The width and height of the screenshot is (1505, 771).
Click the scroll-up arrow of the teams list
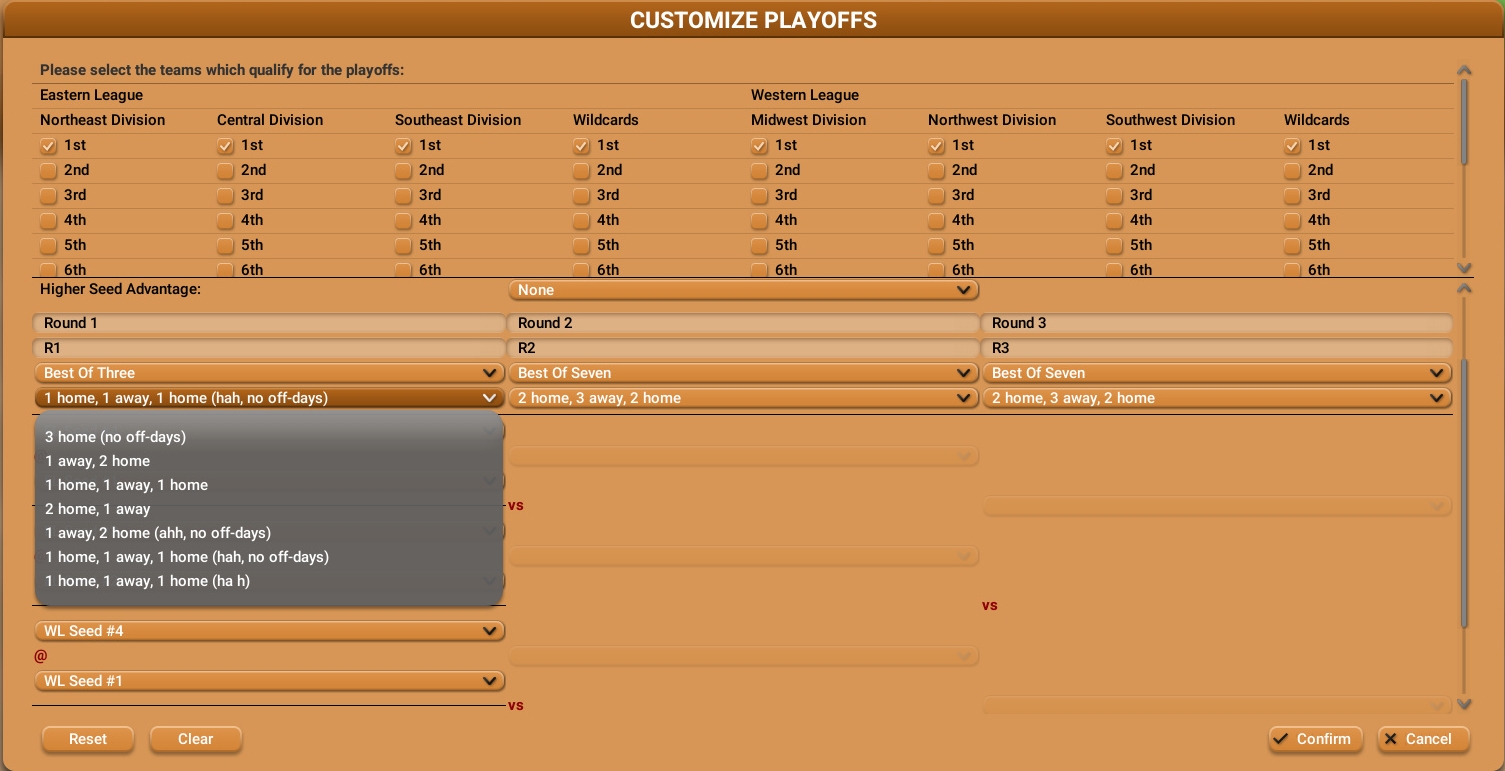(1464, 71)
